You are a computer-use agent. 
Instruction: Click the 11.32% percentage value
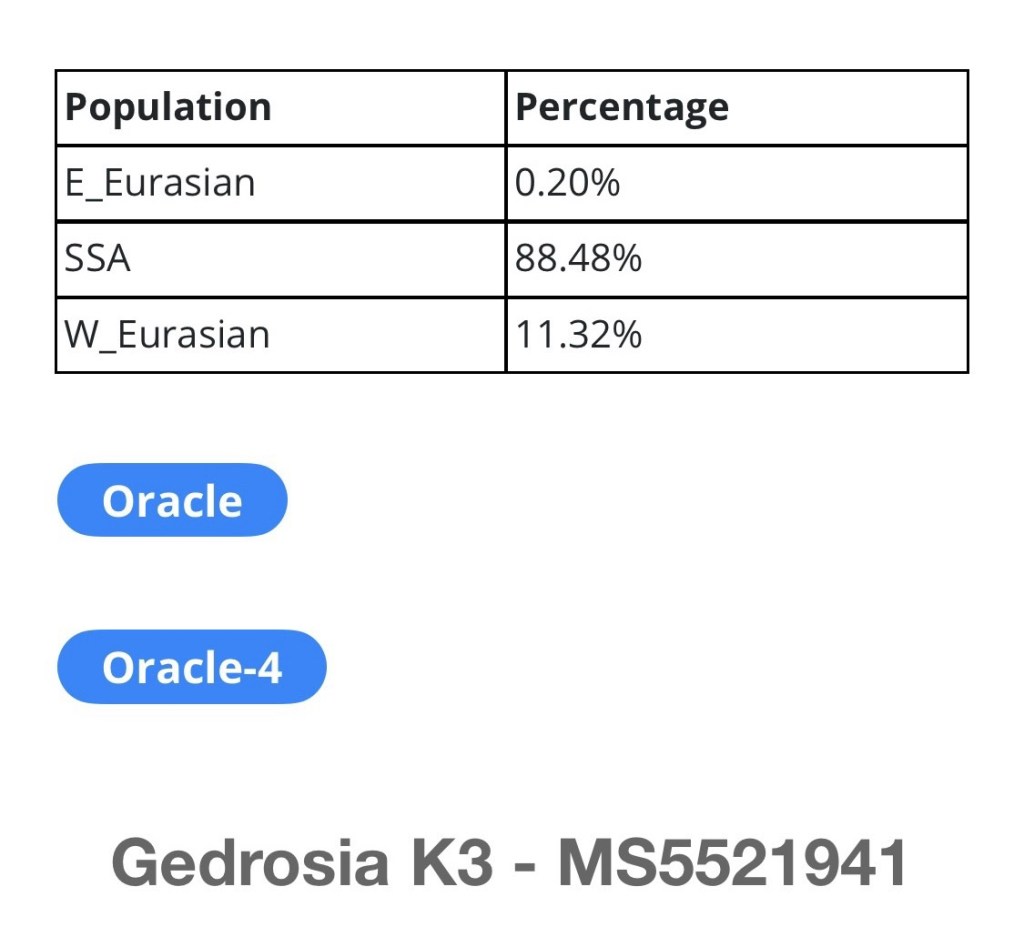point(578,334)
